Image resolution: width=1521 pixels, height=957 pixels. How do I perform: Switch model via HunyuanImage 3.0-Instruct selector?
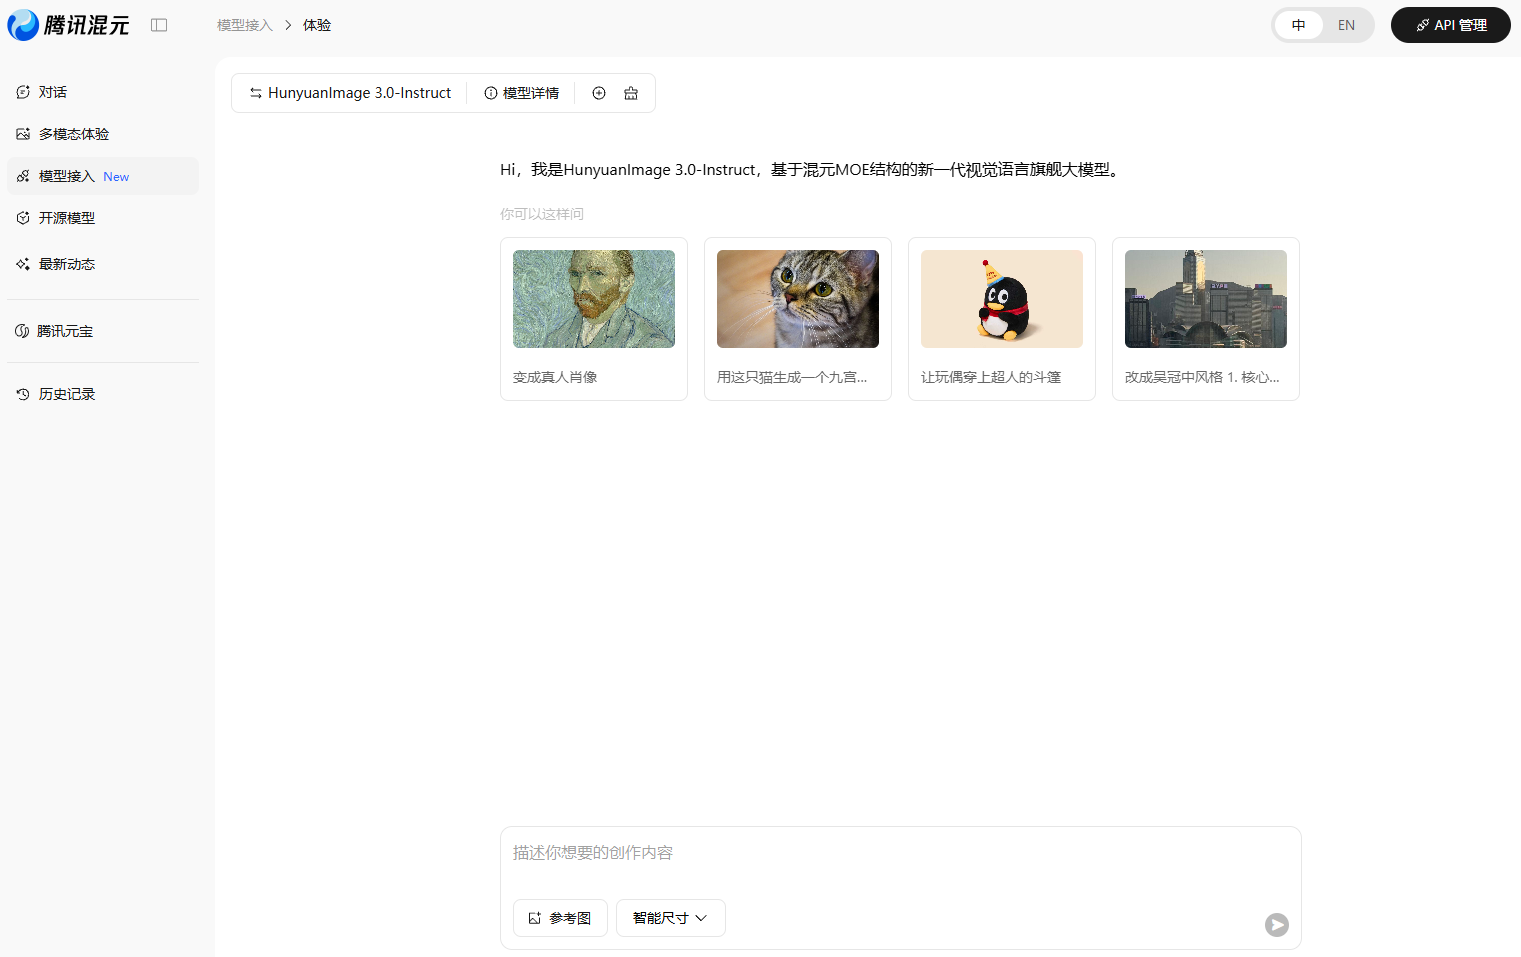pyautogui.click(x=350, y=93)
